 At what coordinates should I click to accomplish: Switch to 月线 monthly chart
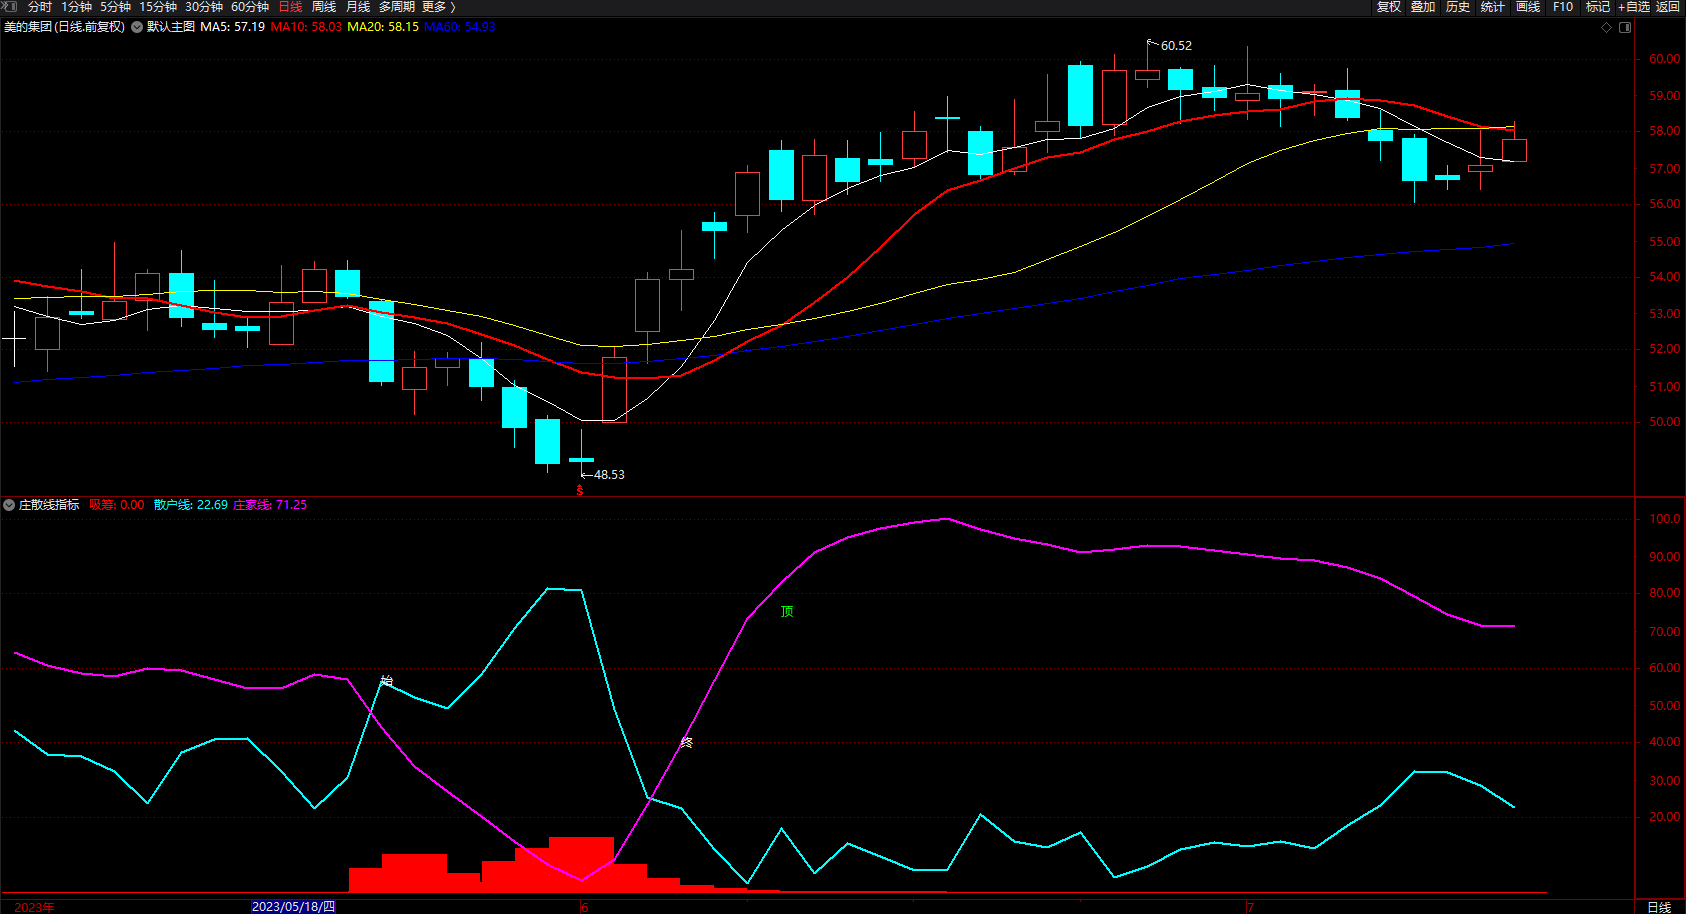[x=358, y=7]
